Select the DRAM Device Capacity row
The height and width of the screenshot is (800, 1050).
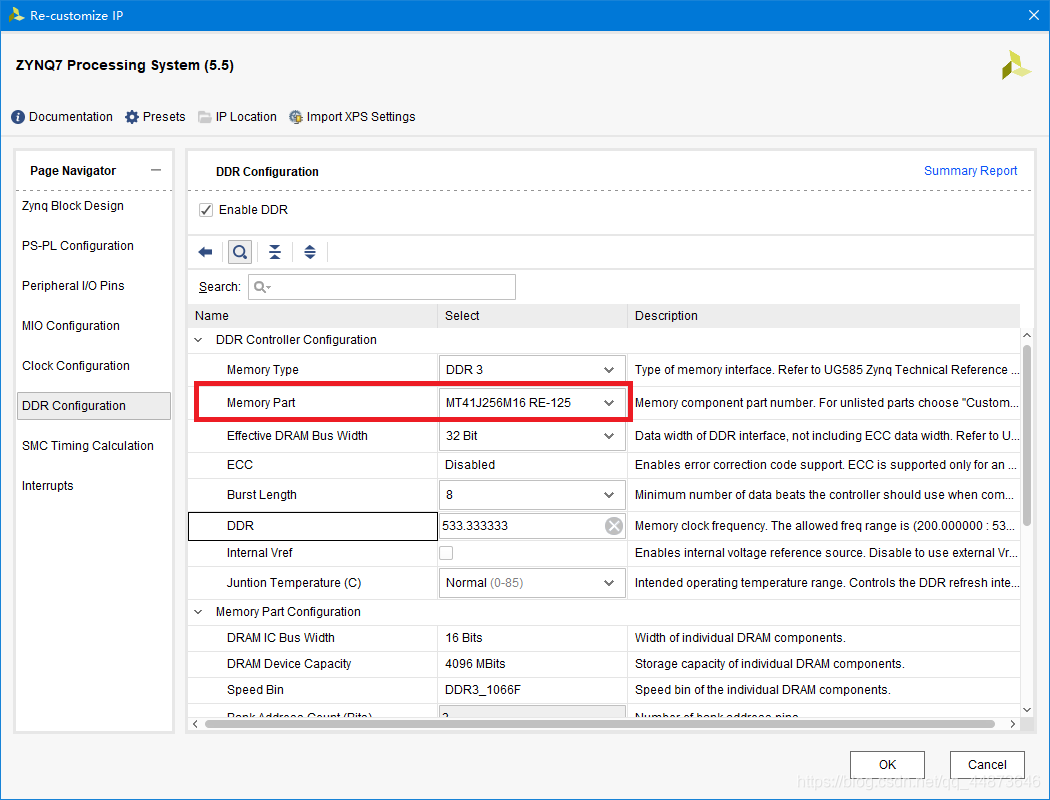(x=604, y=664)
